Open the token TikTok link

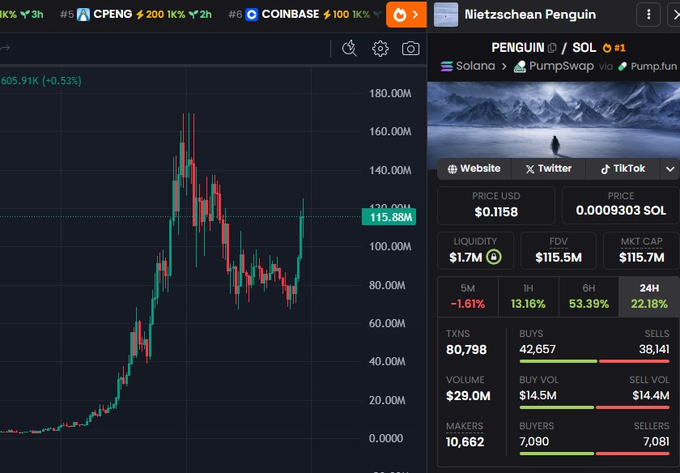[x=623, y=169]
